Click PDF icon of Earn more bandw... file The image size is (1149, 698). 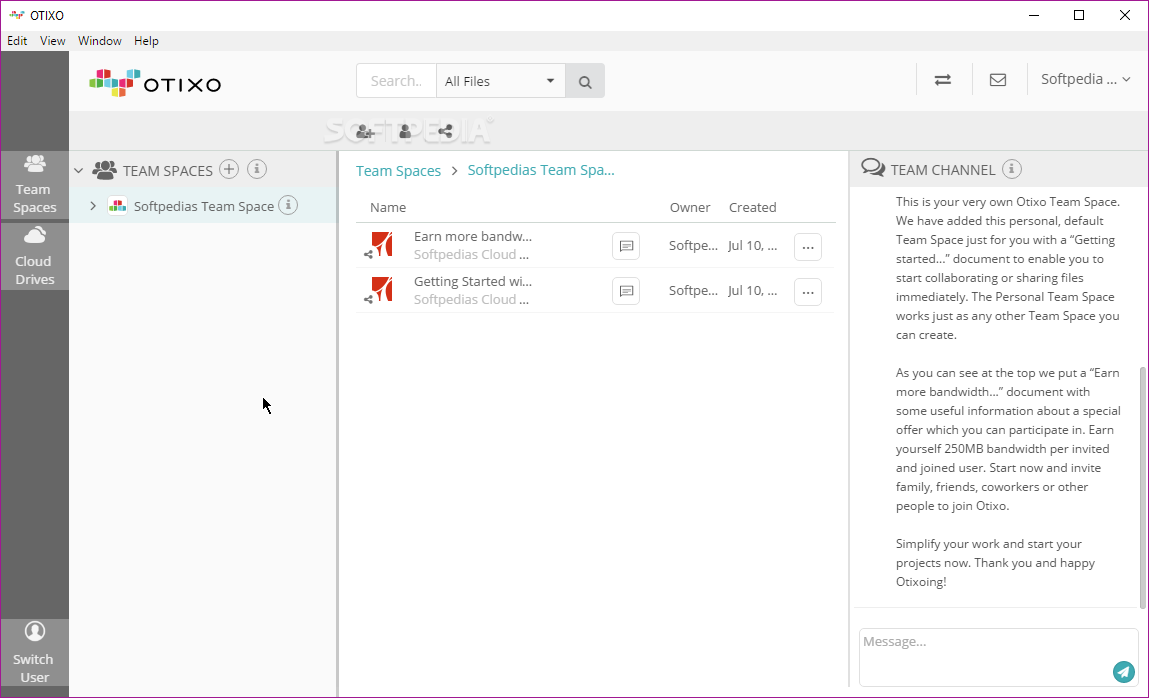tap(382, 244)
